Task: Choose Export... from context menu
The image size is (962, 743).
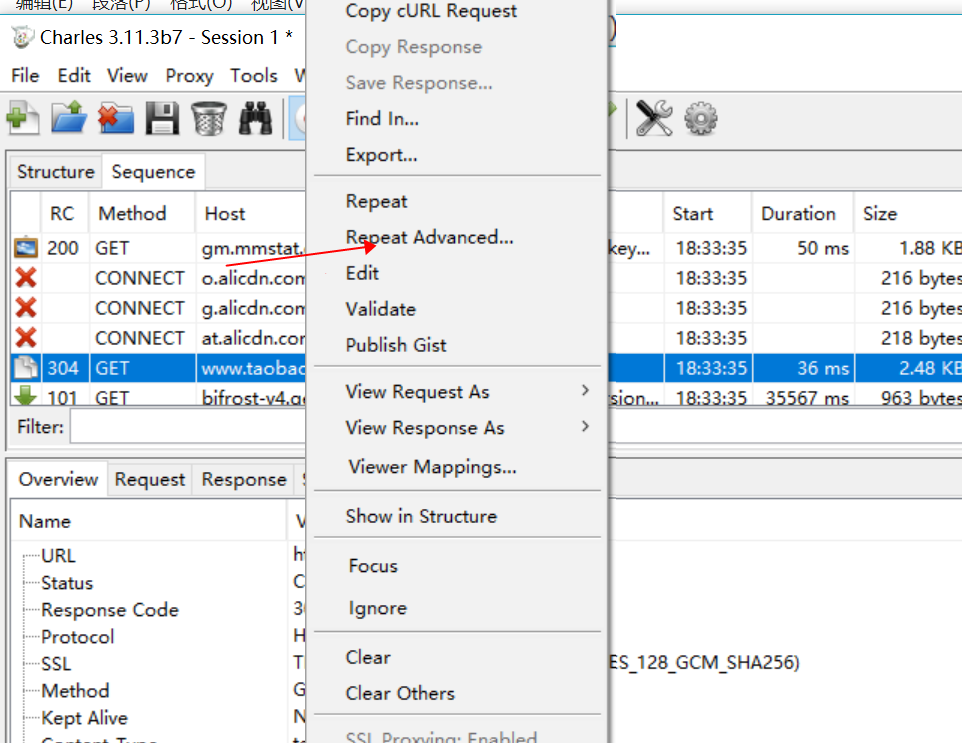Action: pos(381,155)
